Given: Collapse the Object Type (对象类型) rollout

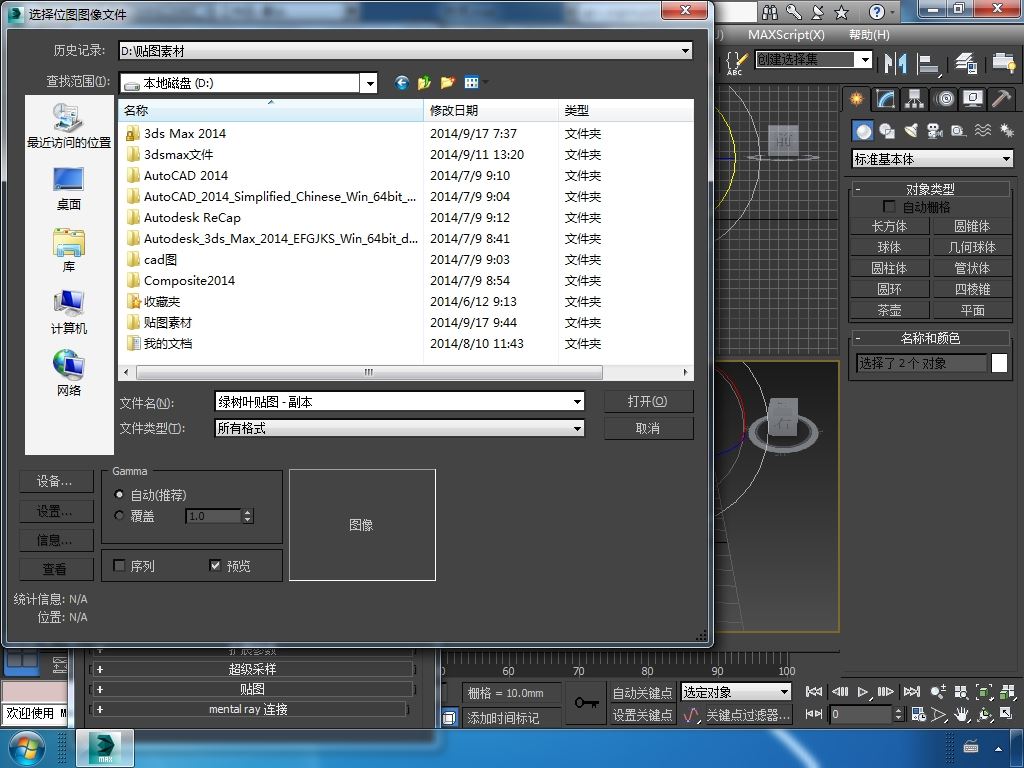Looking at the screenshot, I should (930, 189).
